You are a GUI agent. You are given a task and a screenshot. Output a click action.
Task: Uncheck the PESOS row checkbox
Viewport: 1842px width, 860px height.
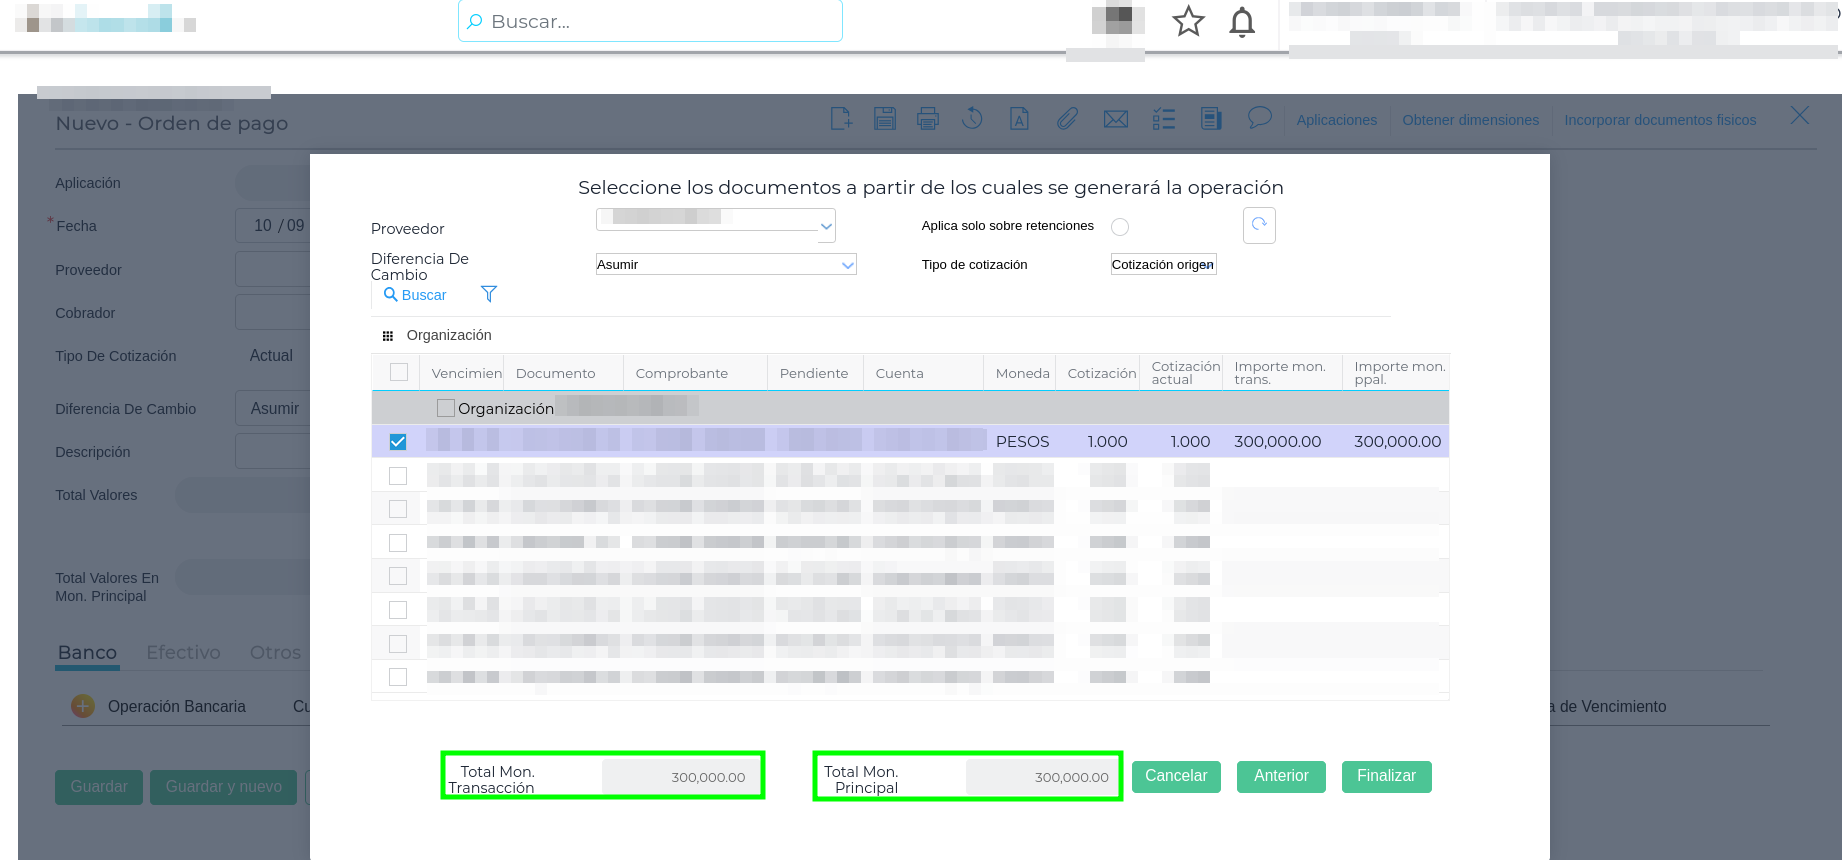tap(398, 441)
